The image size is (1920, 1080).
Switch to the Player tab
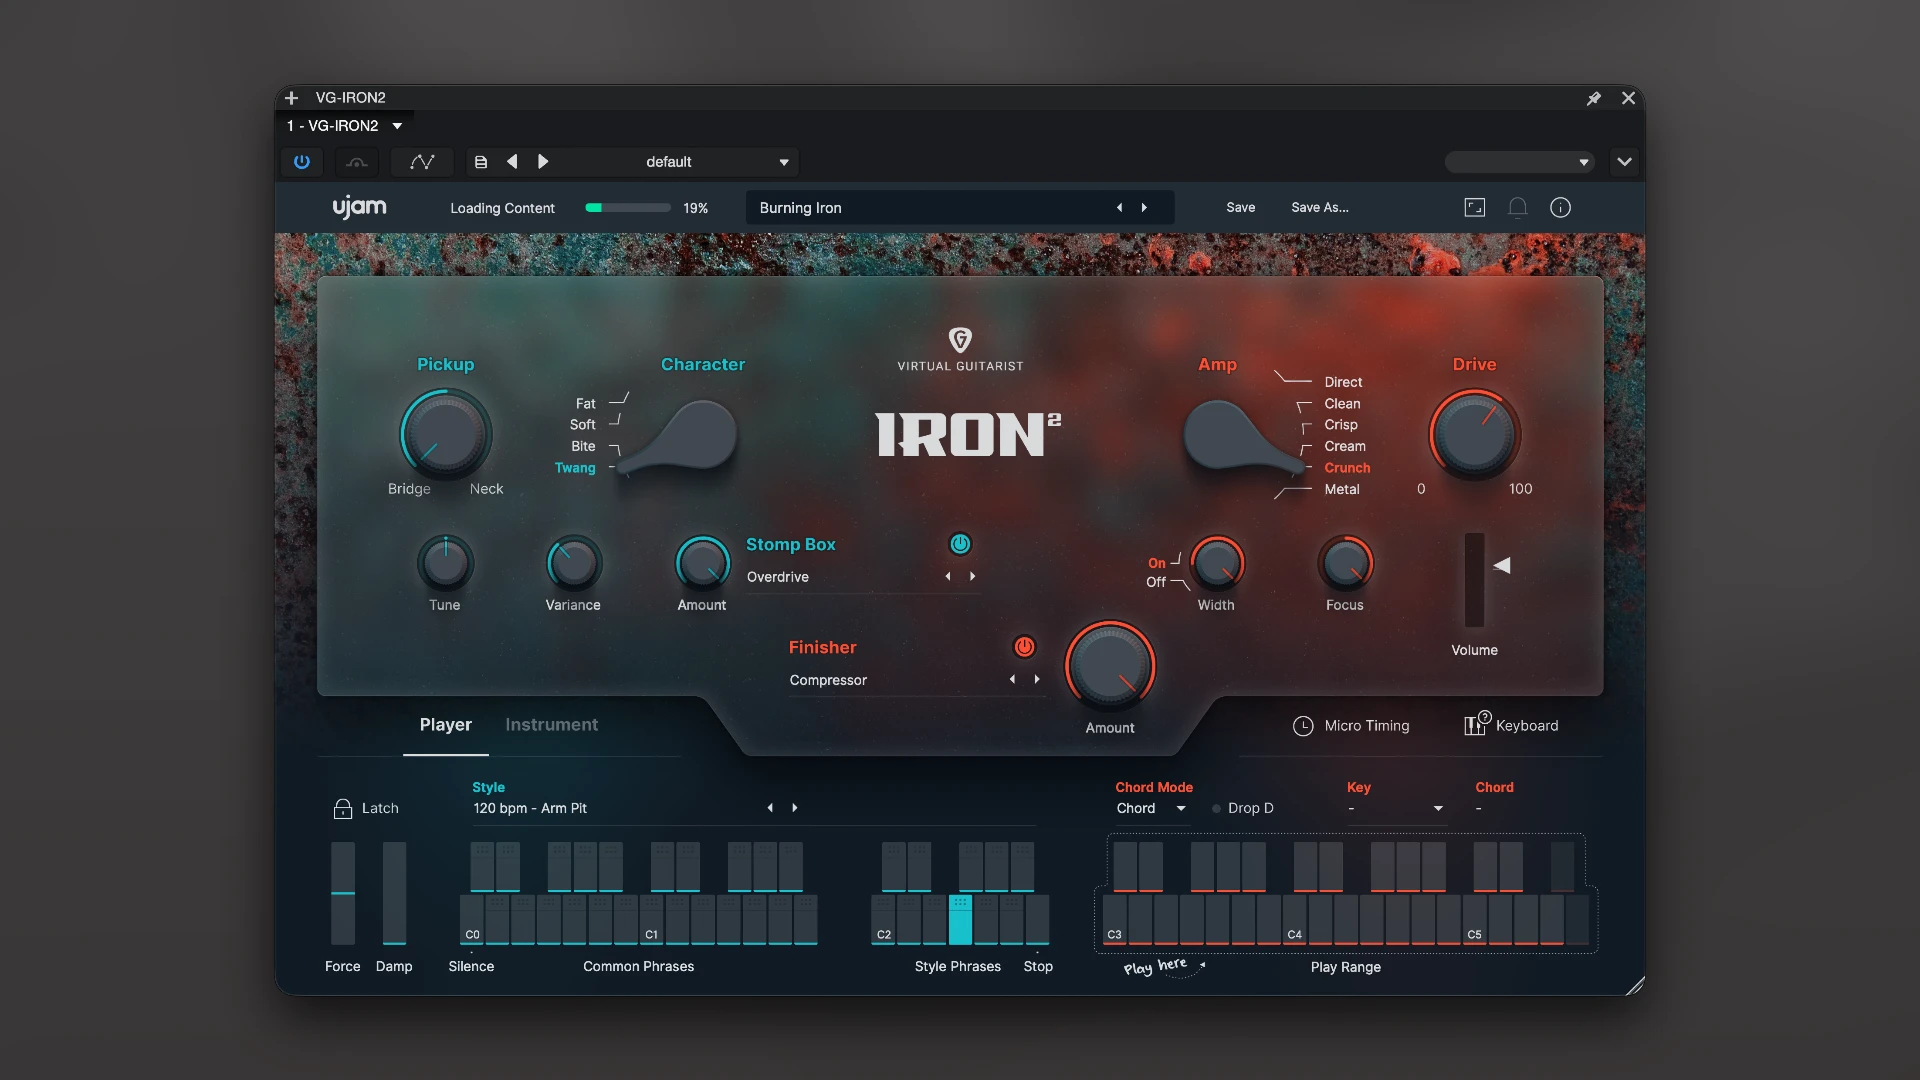pyautogui.click(x=446, y=725)
